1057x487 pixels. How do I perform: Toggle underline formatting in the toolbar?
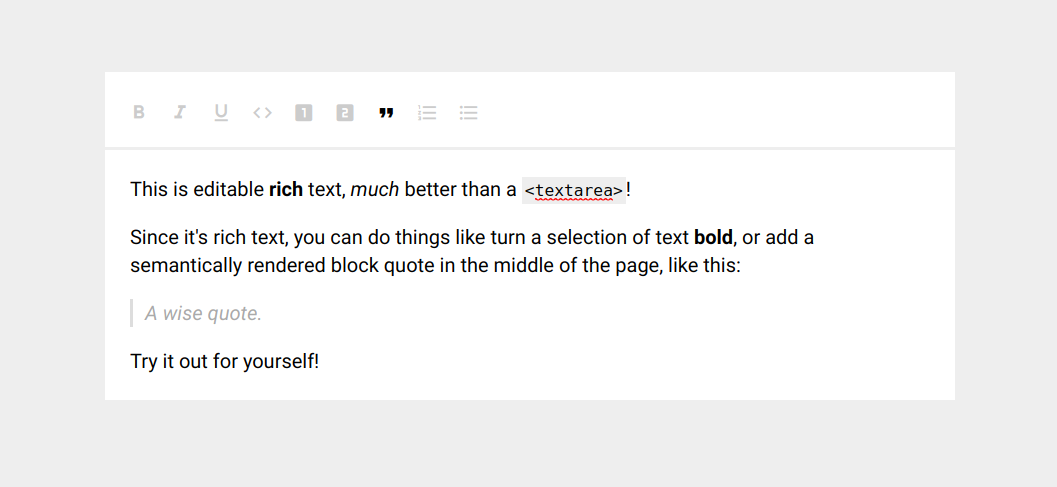pos(221,113)
